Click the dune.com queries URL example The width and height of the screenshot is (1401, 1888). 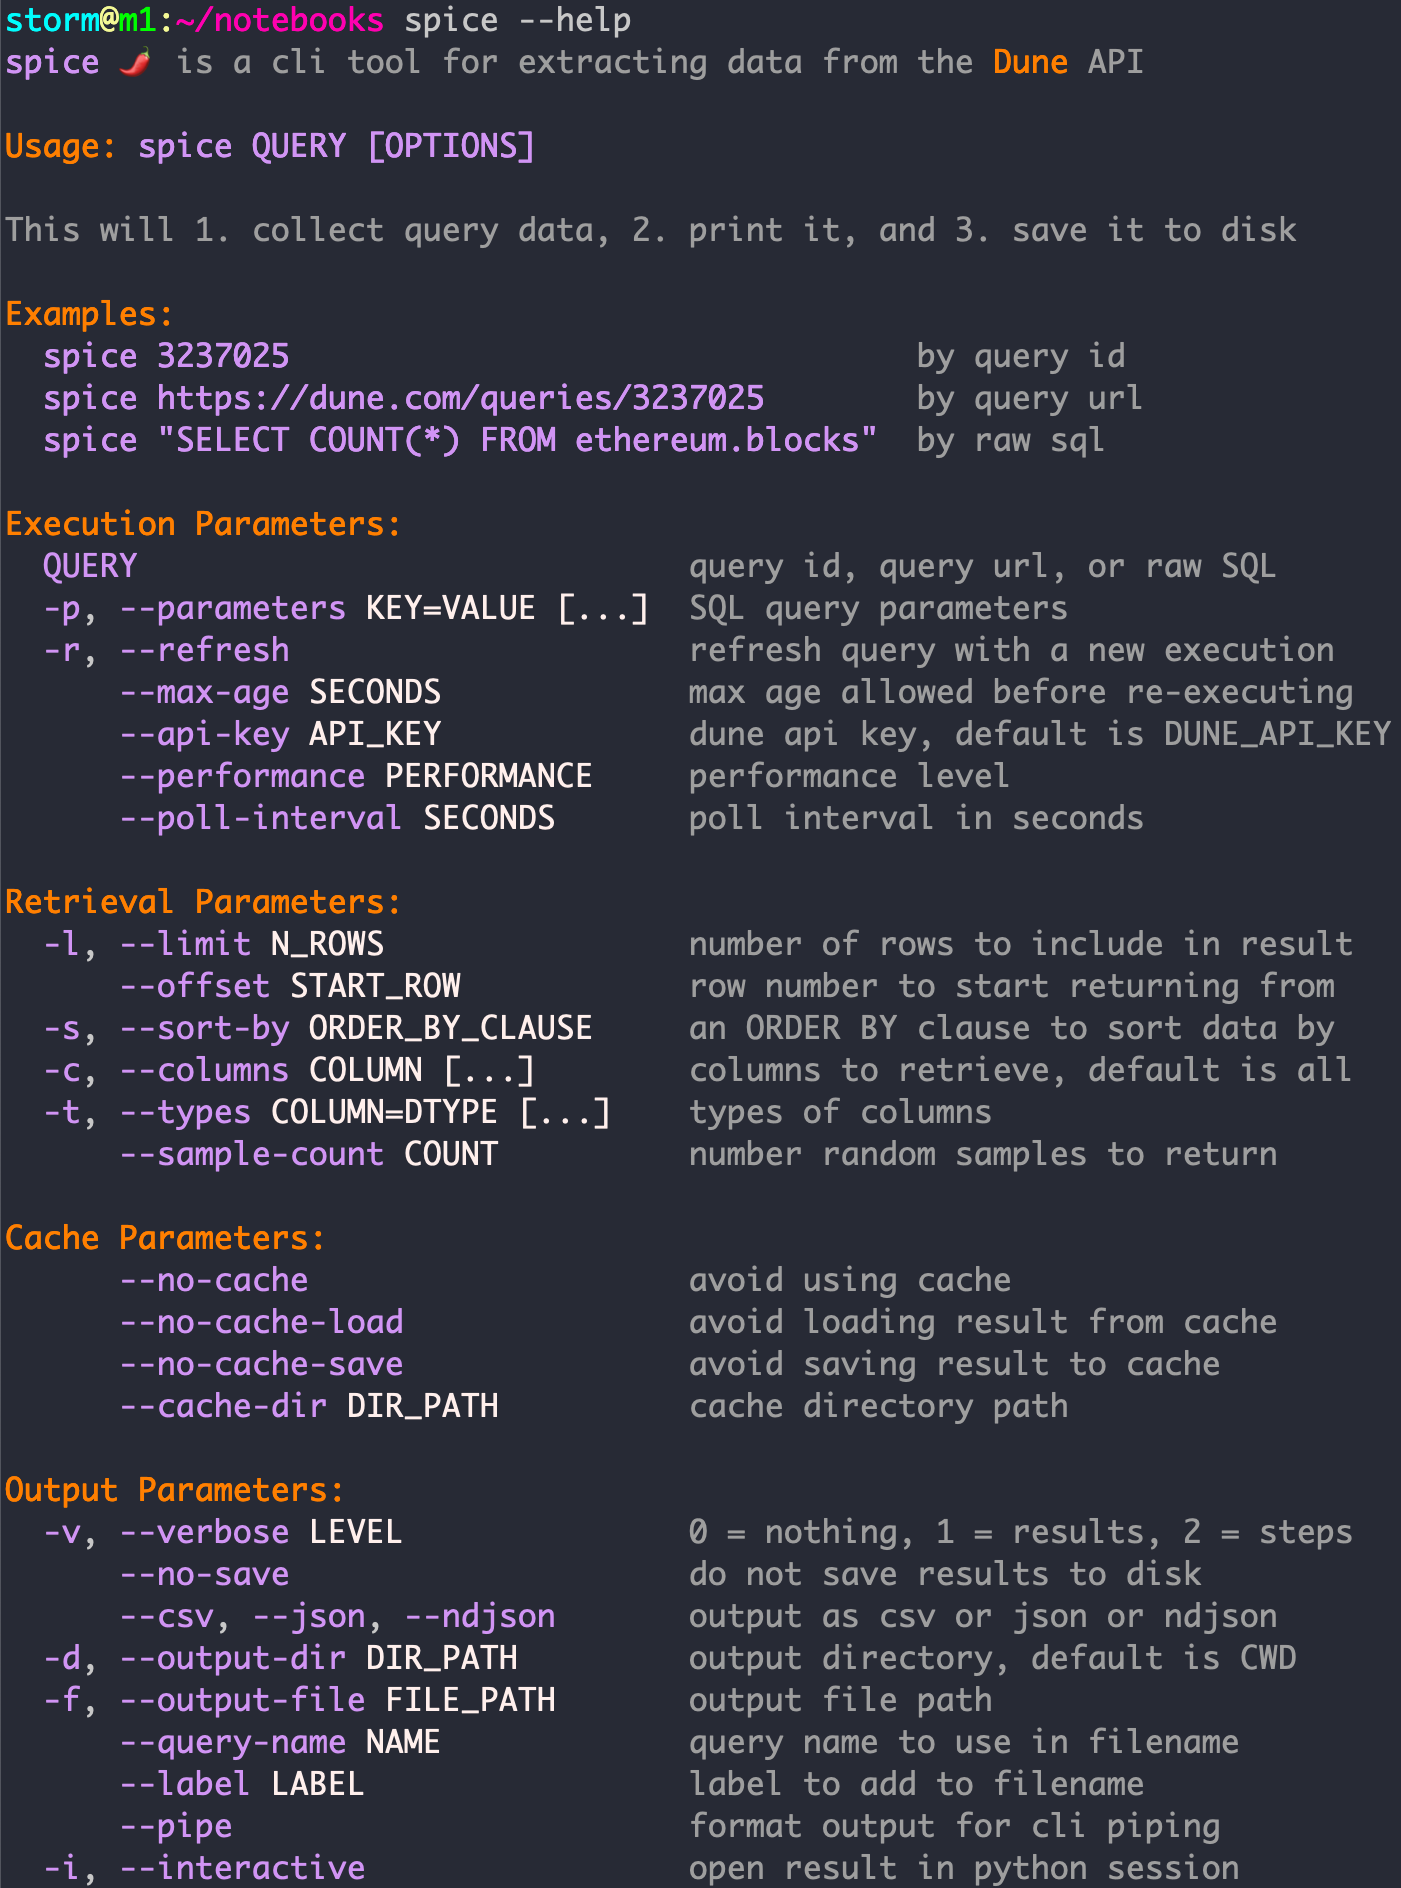click(x=460, y=398)
